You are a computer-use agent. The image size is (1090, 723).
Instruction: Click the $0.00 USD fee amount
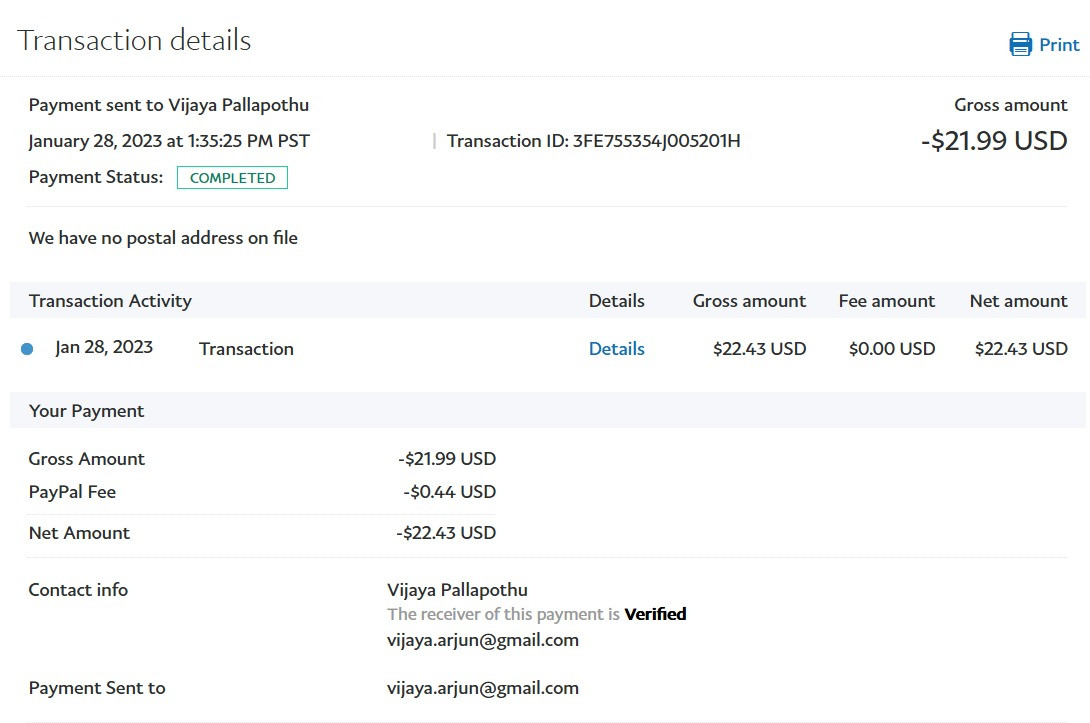point(891,349)
